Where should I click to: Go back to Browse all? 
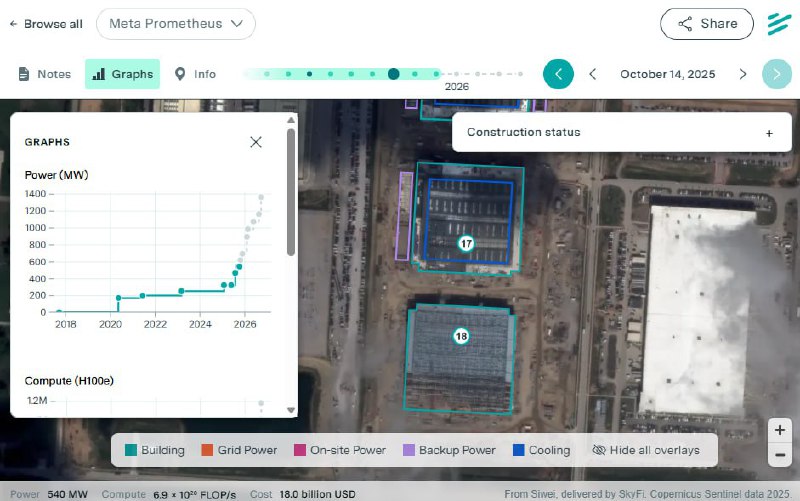click(x=46, y=24)
